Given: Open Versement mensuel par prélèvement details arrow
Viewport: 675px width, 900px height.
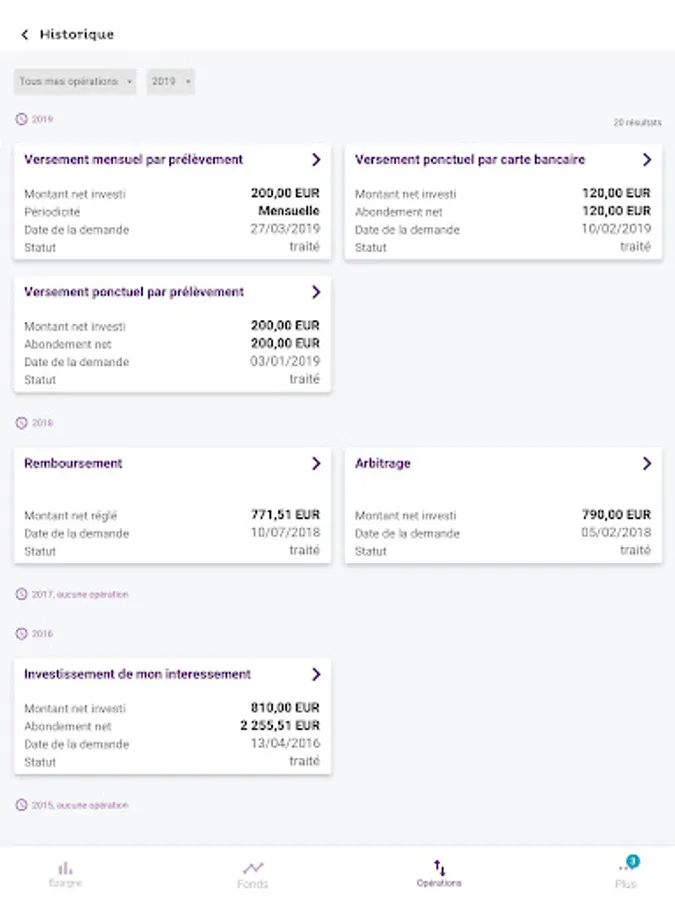Looking at the screenshot, I should pyautogui.click(x=316, y=160).
